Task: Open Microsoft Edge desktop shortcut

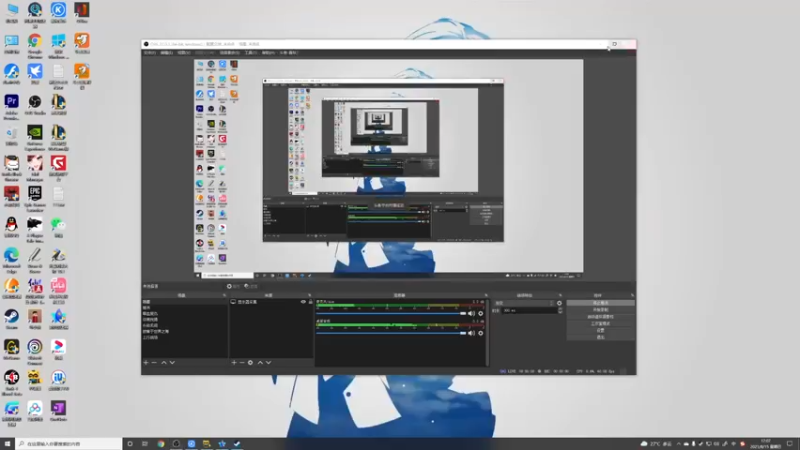Action: click(x=11, y=259)
